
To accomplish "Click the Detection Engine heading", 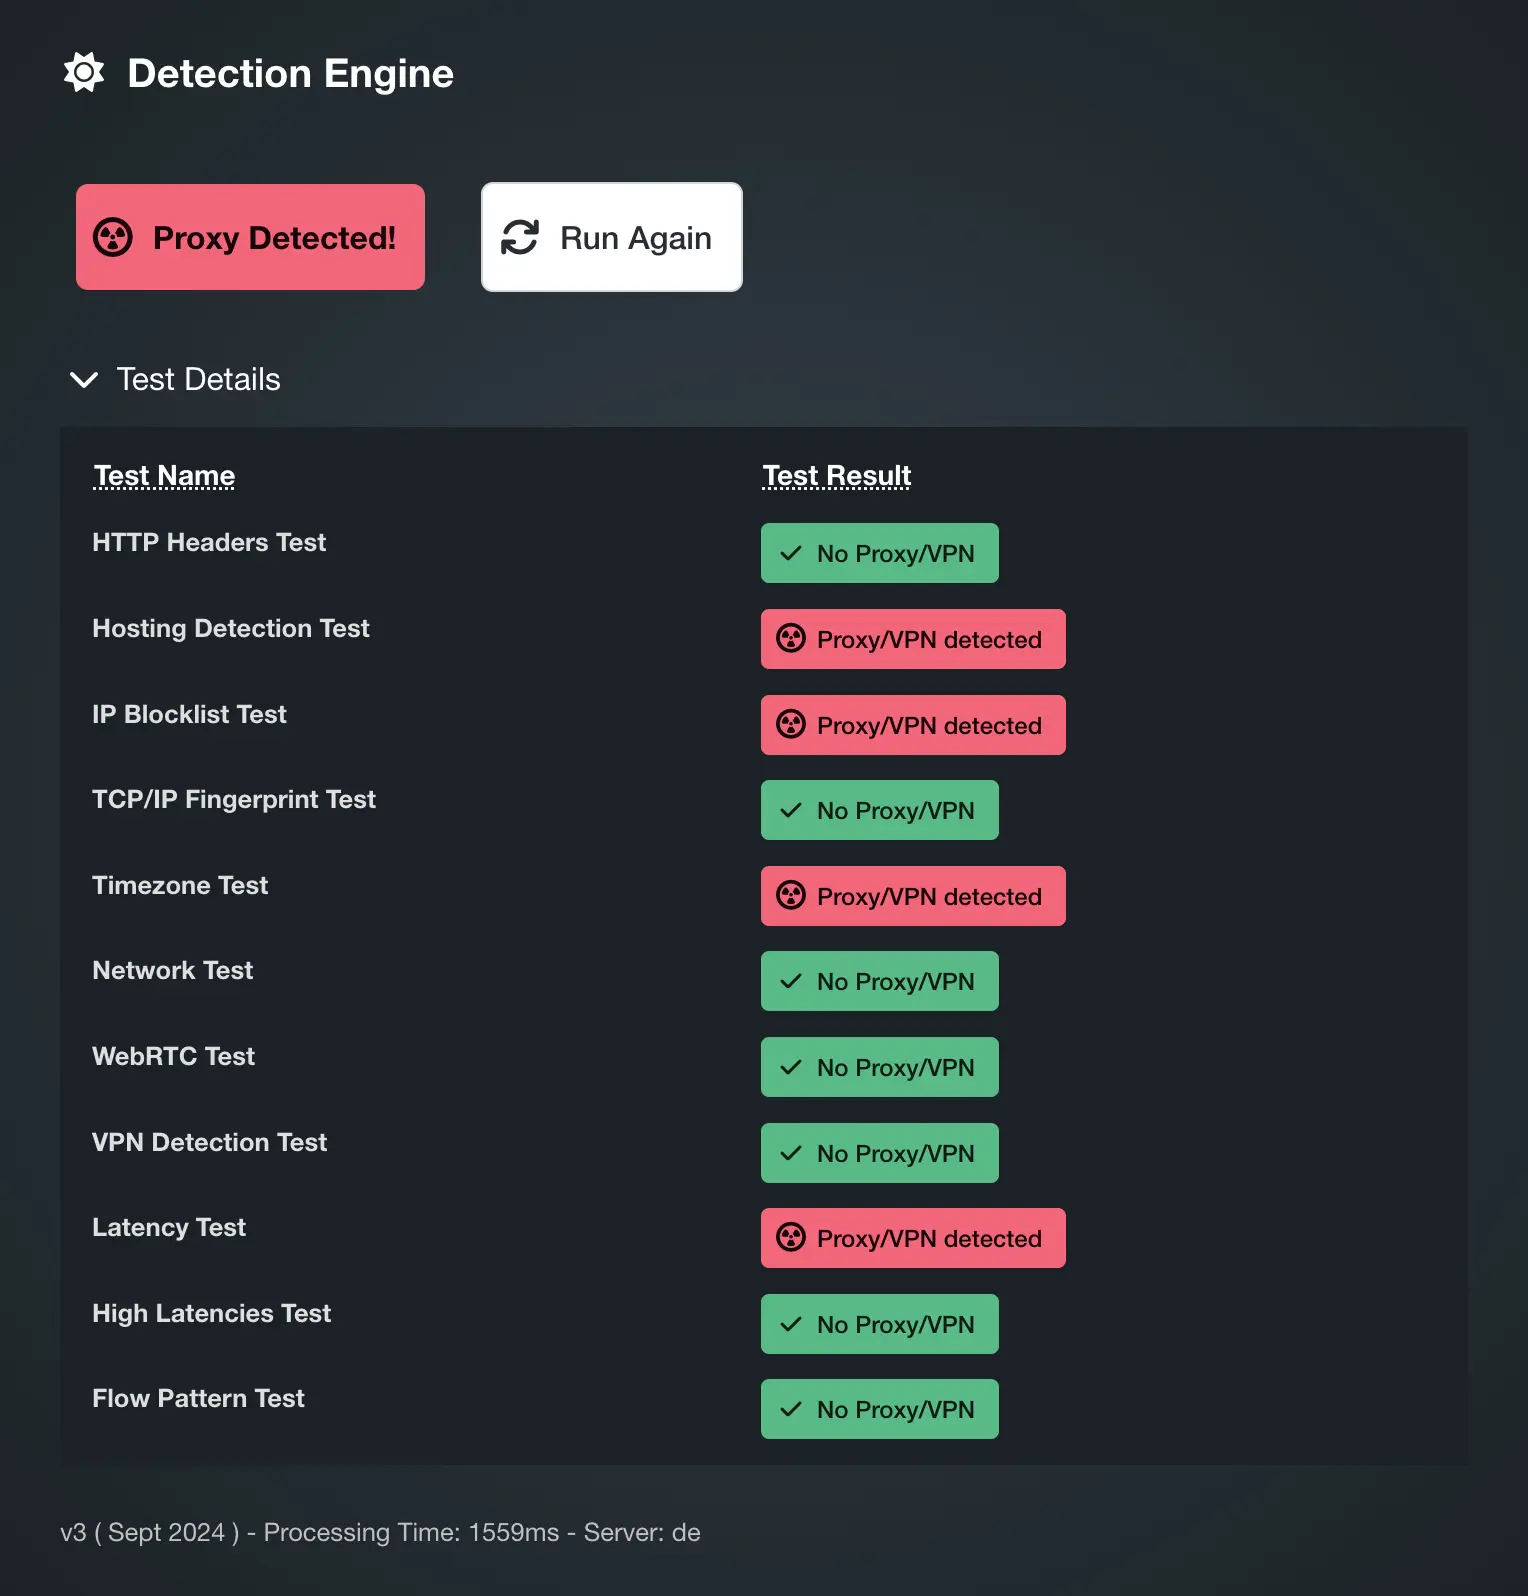I will pos(291,74).
